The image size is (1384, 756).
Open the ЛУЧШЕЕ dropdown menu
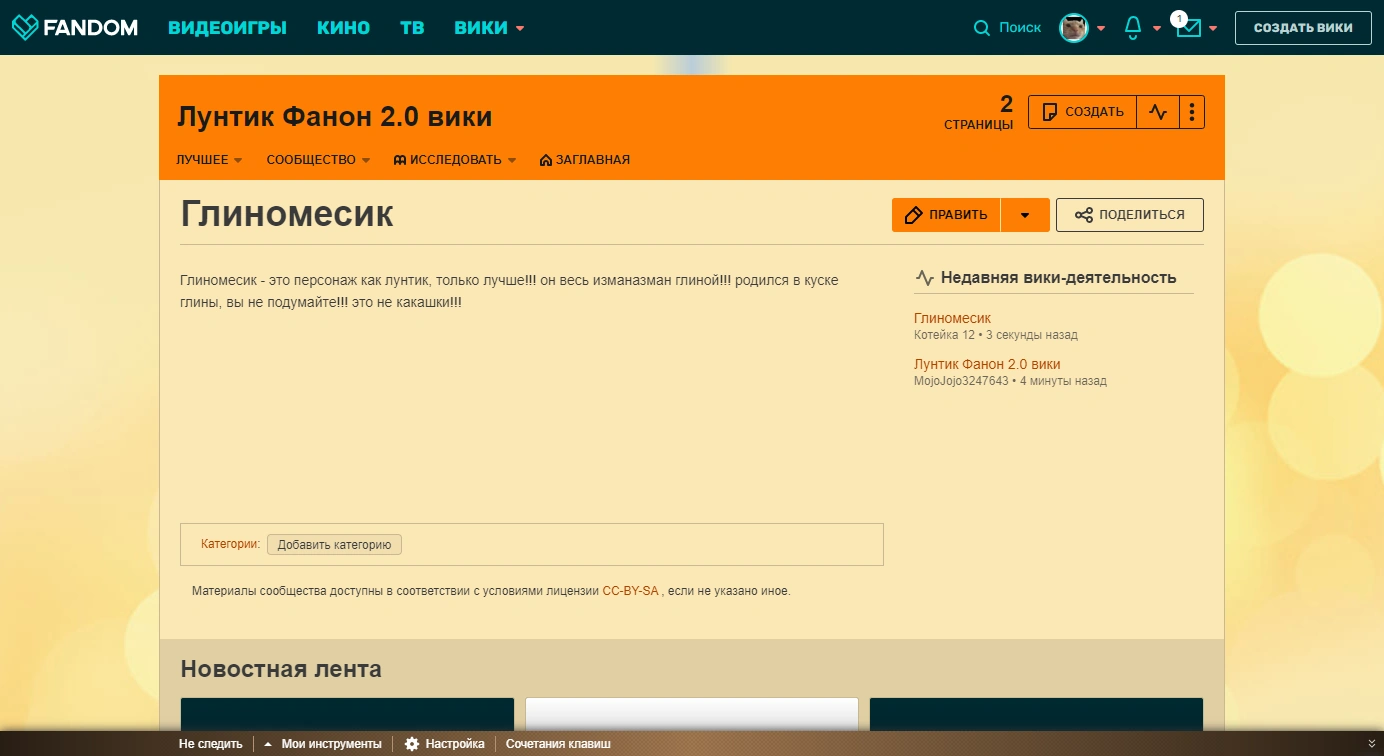[209, 160]
